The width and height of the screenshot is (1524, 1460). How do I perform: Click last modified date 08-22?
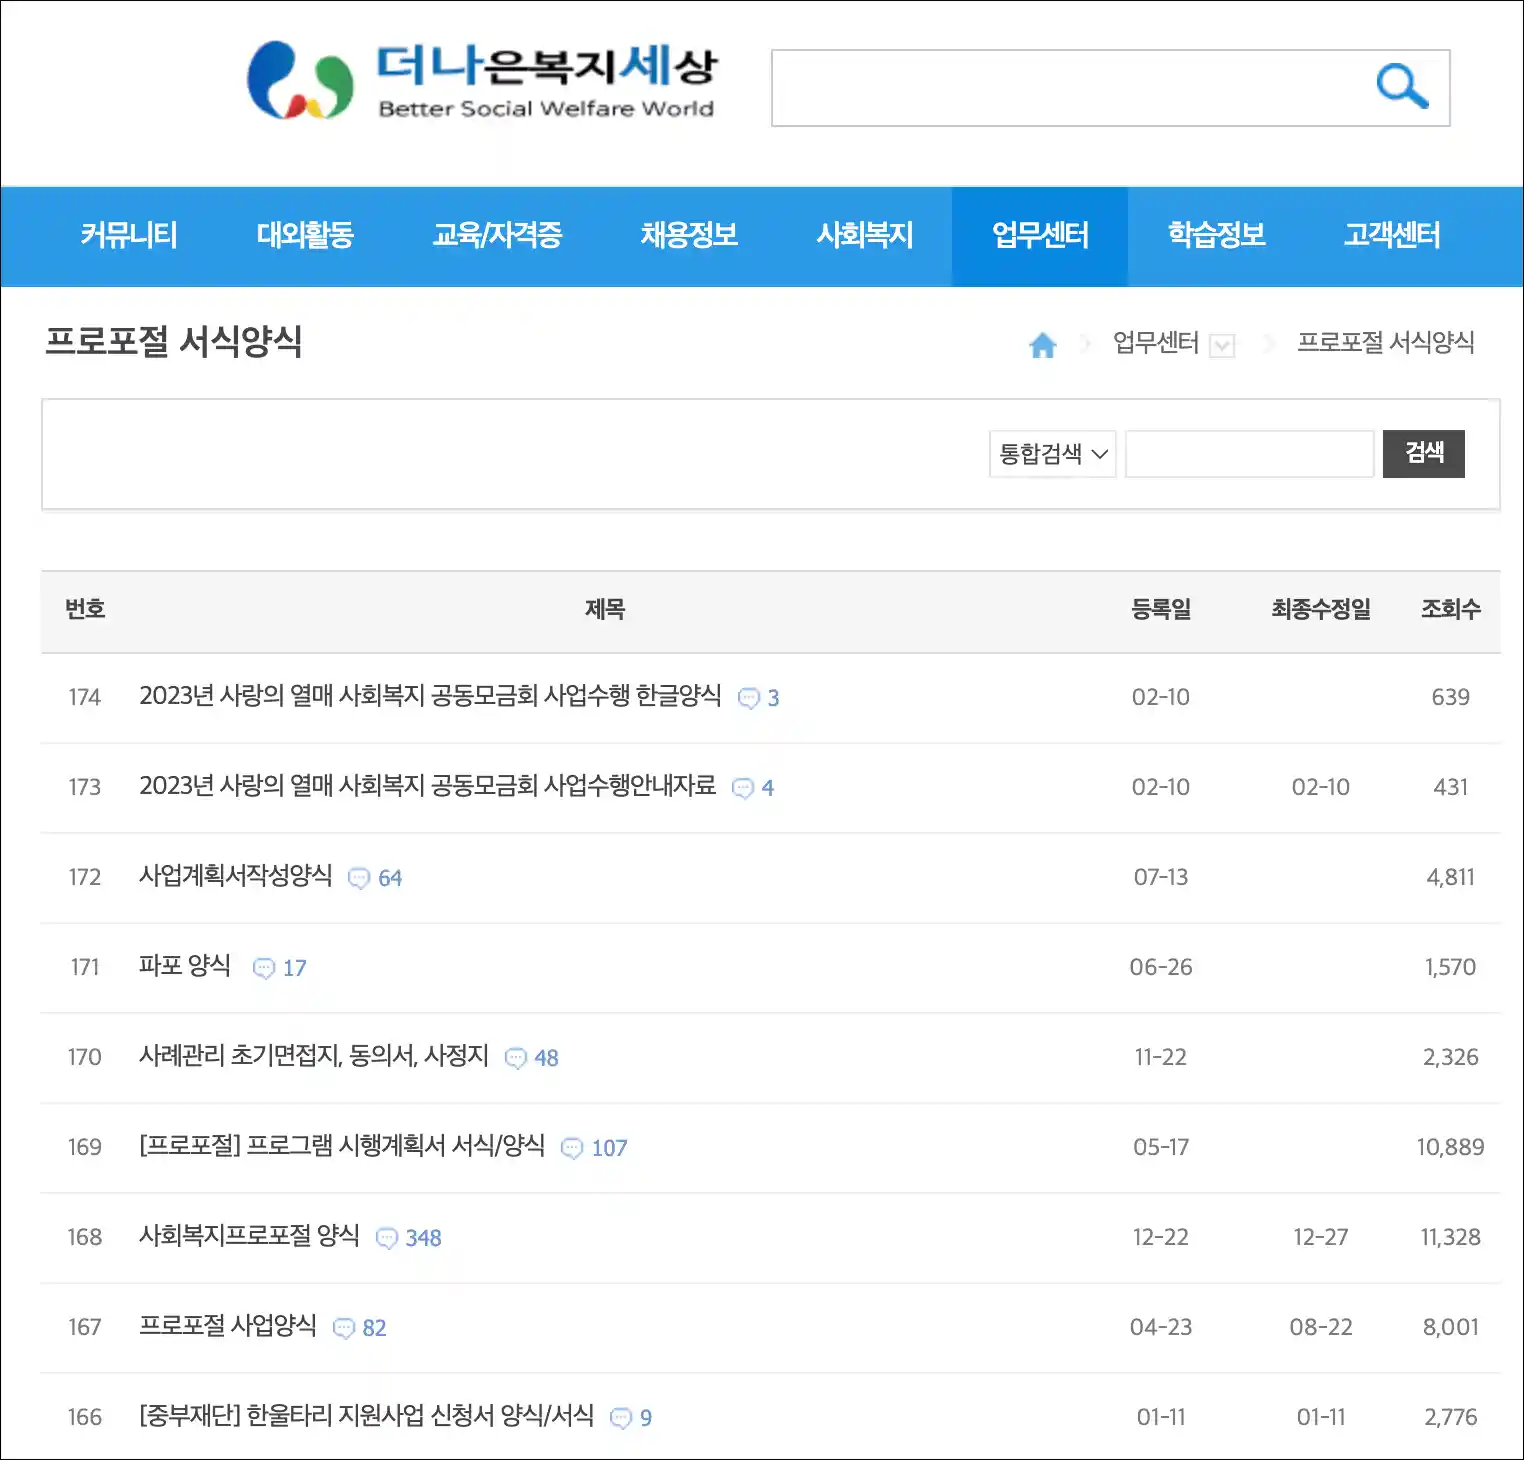pos(1321,1327)
